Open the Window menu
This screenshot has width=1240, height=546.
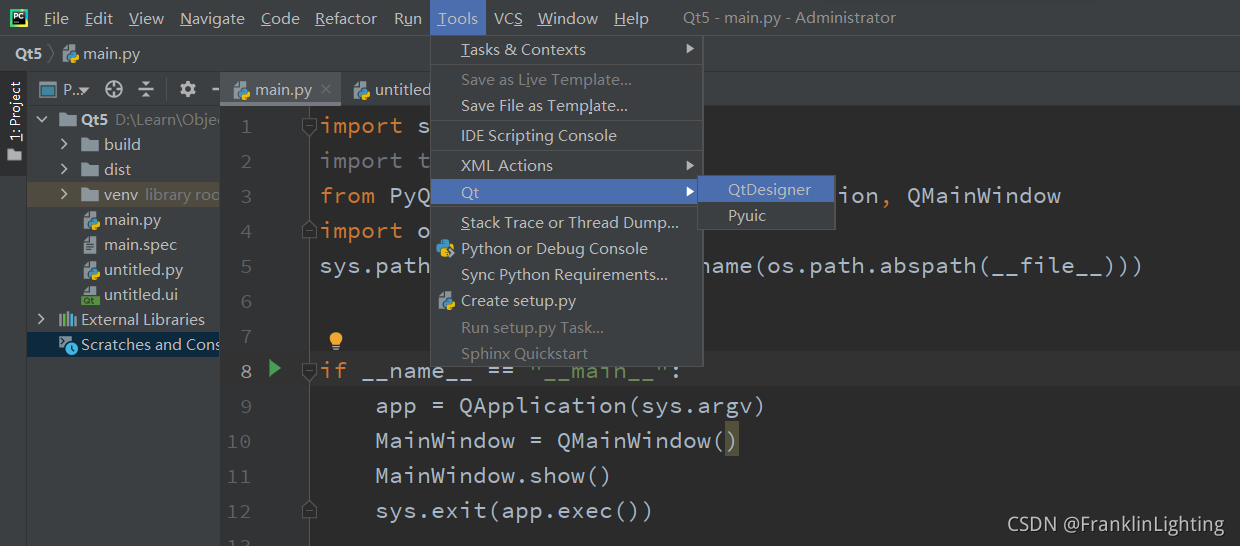tap(568, 18)
